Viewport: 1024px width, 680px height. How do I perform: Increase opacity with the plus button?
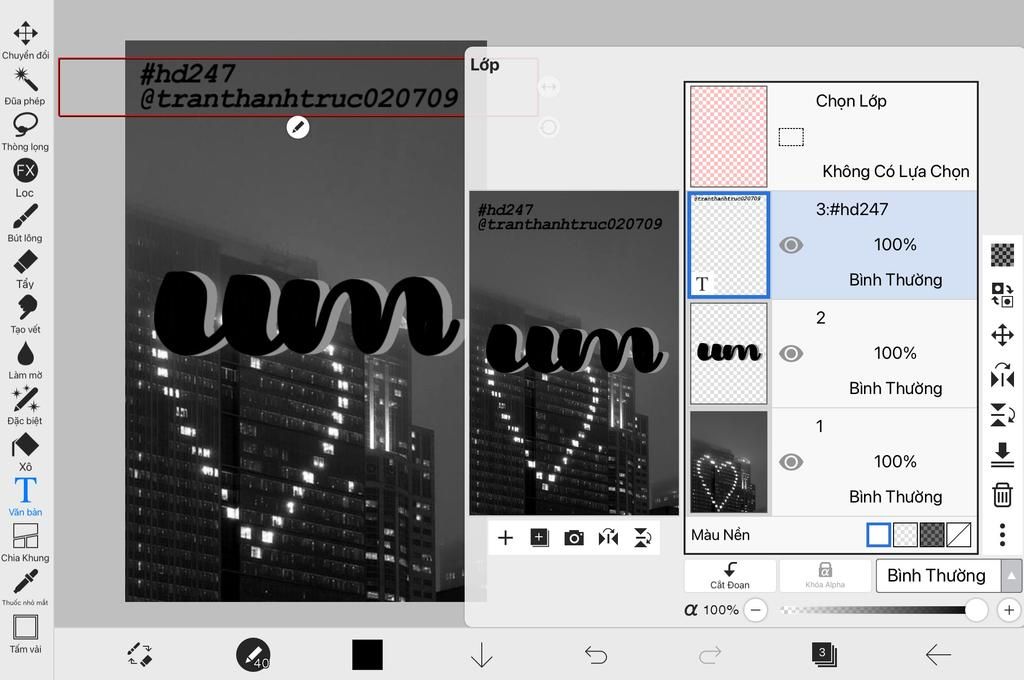point(1009,610)
